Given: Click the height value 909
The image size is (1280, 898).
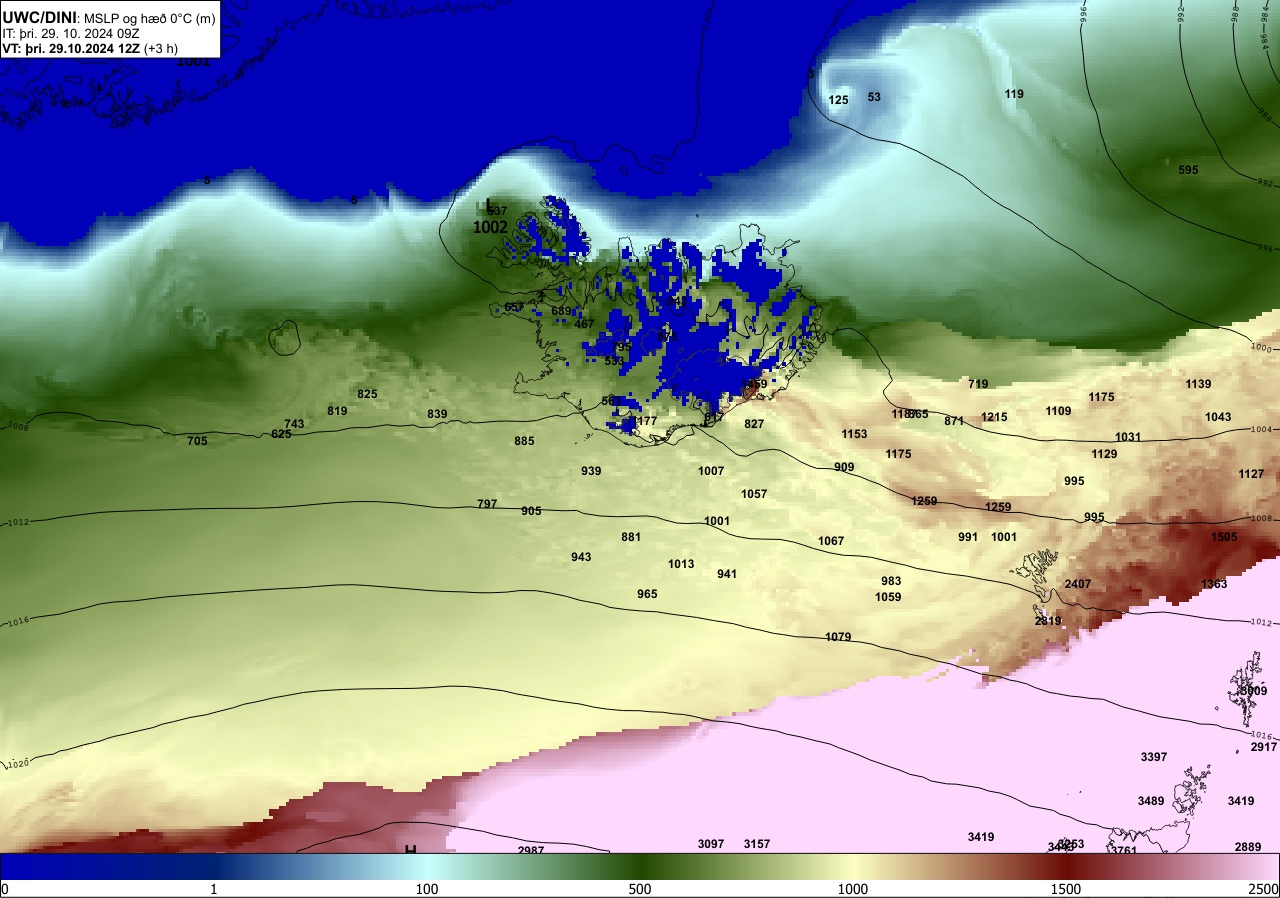Looking at the screenshot, I should [844, 467].
